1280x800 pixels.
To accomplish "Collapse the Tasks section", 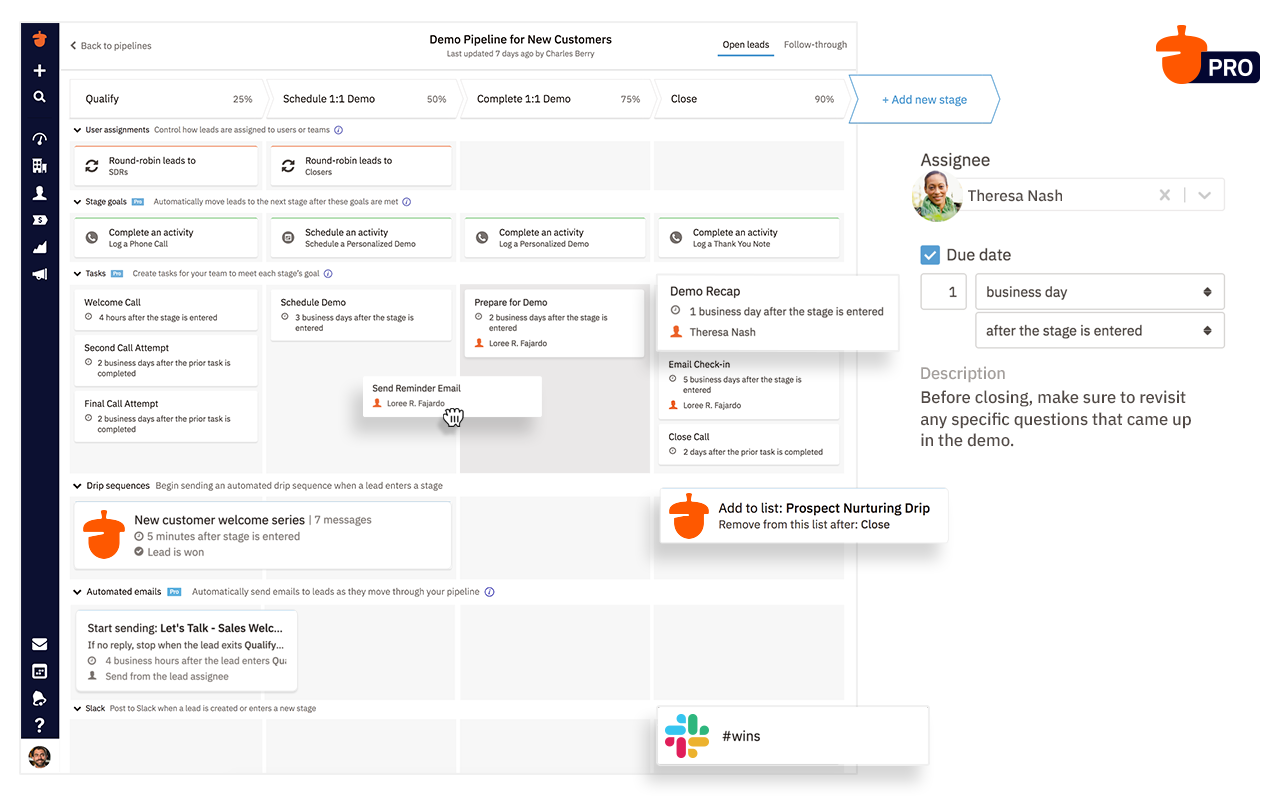I will (x=78, y=274).
